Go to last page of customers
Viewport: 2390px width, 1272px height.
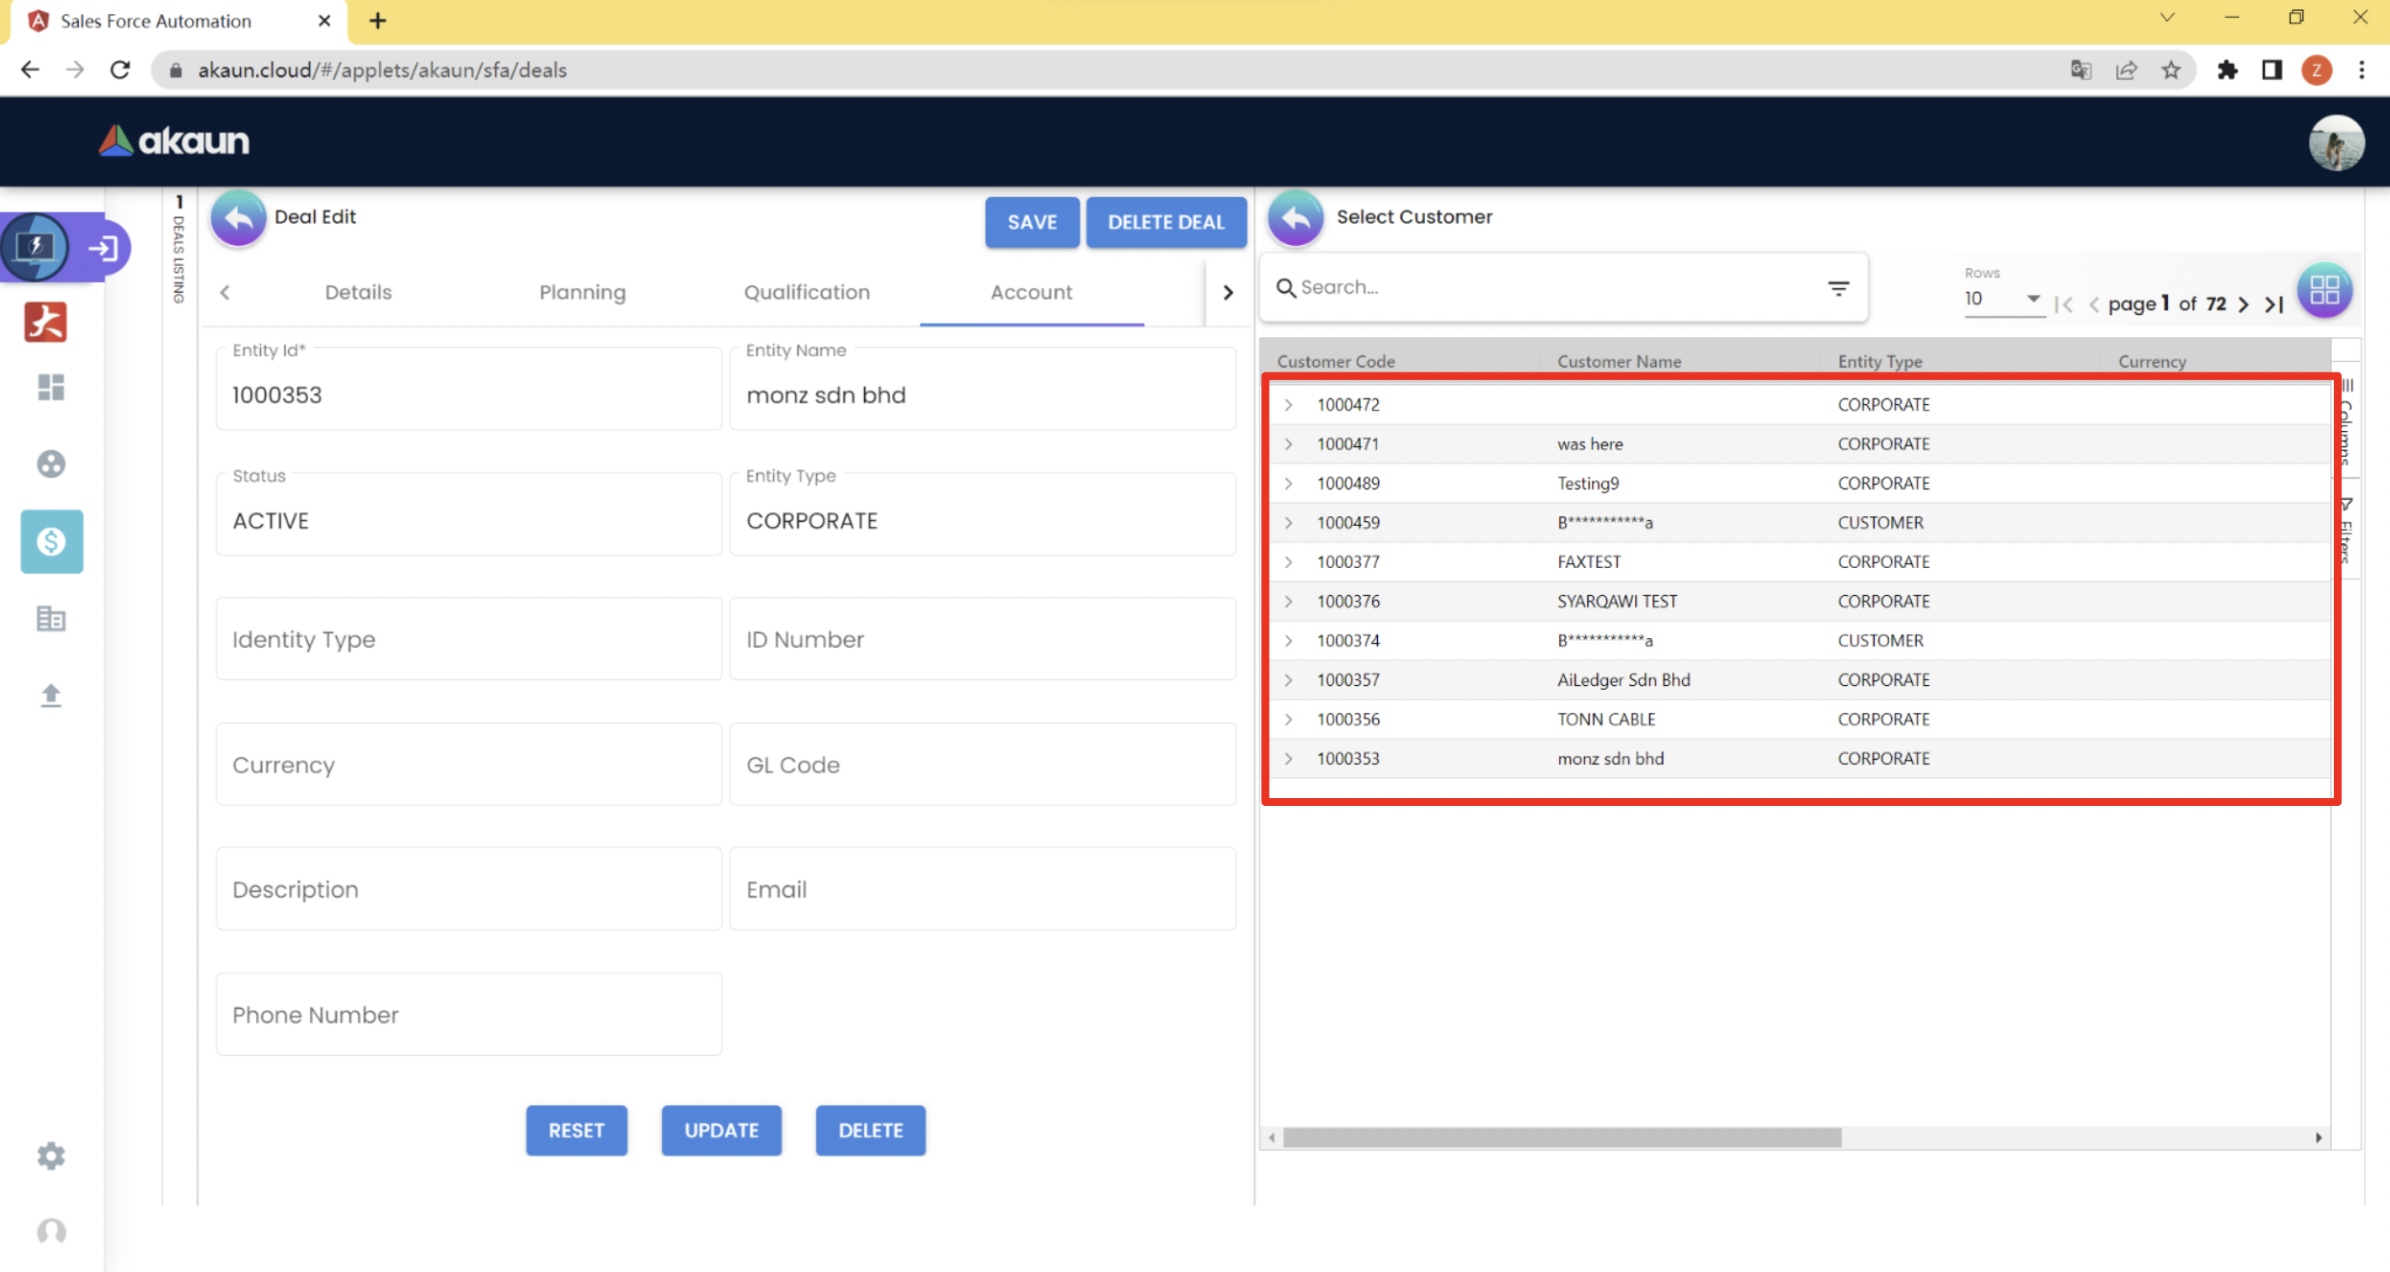point(2275,304)
